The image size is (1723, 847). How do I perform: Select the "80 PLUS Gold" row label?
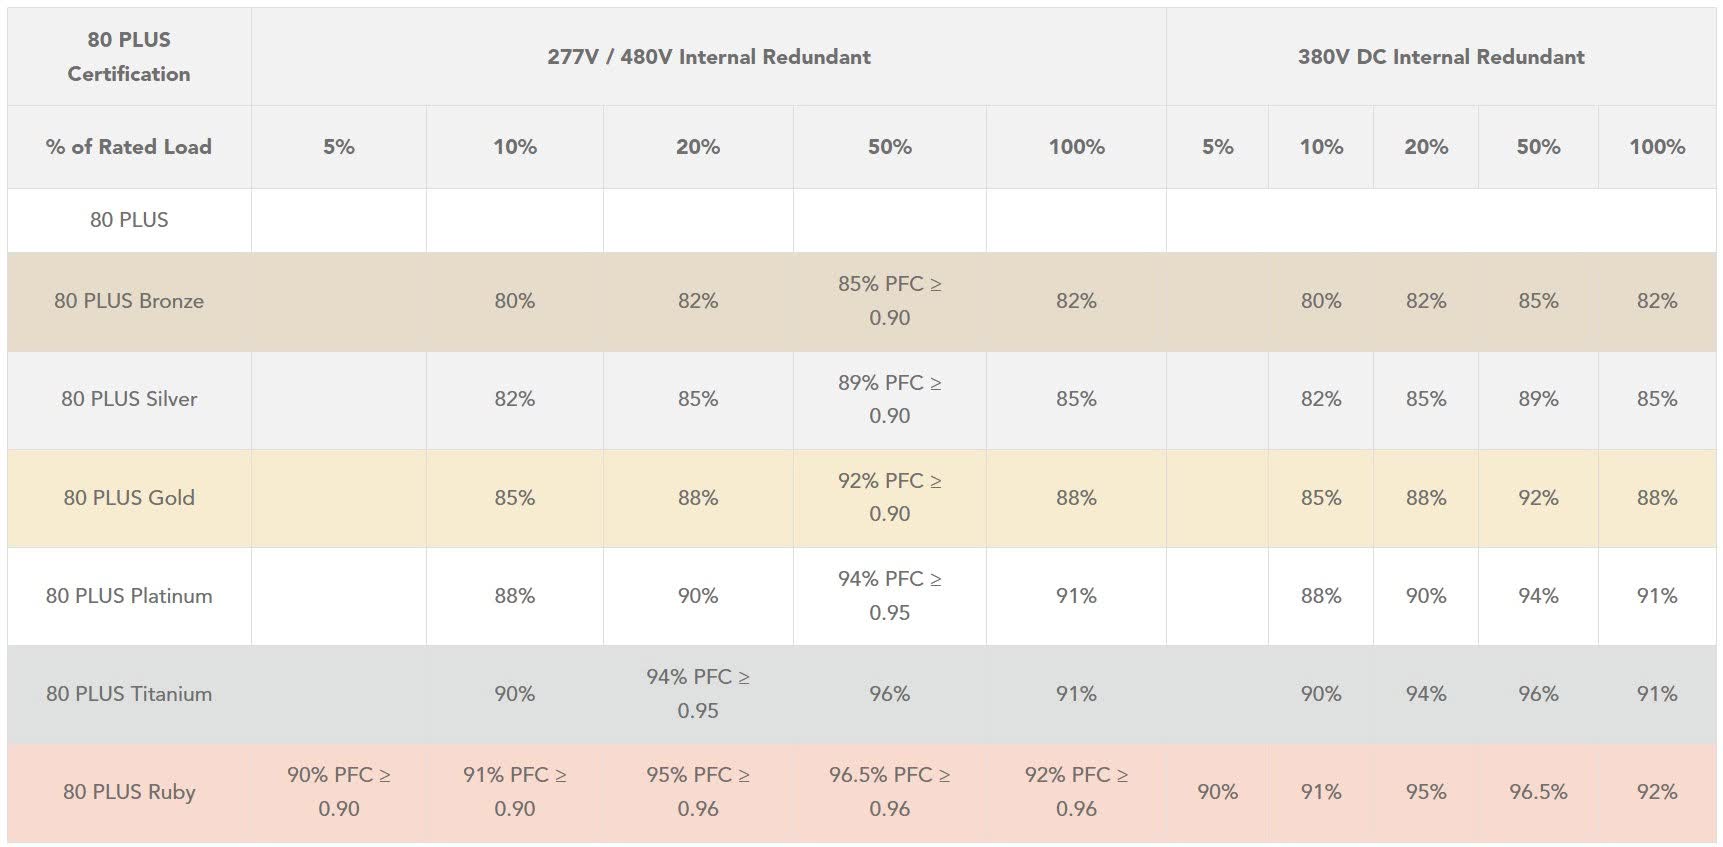[129, 498]
